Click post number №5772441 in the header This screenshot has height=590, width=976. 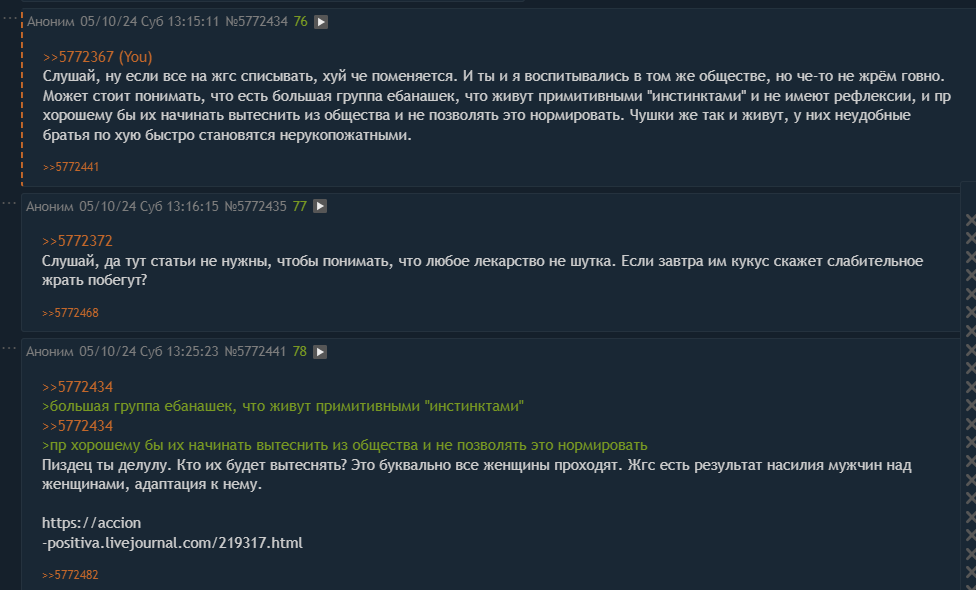(255, 352)
